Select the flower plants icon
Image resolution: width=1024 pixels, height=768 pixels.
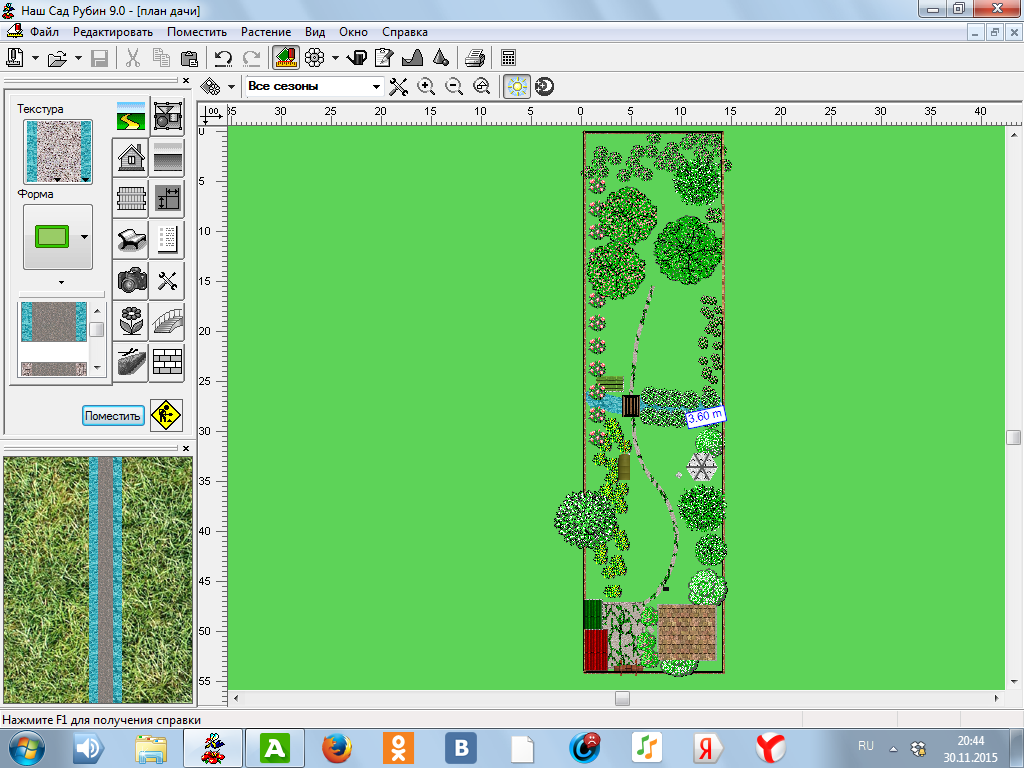130,321
